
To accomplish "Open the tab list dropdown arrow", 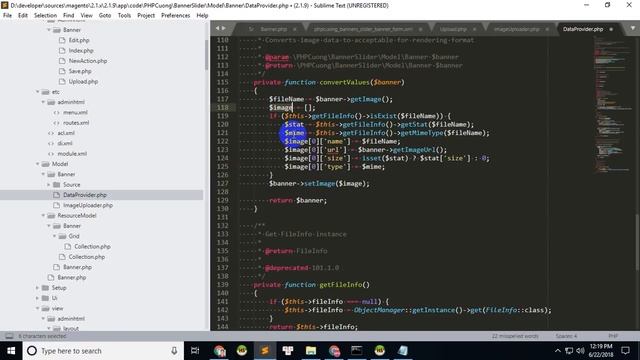I will [x=633, y=28].
